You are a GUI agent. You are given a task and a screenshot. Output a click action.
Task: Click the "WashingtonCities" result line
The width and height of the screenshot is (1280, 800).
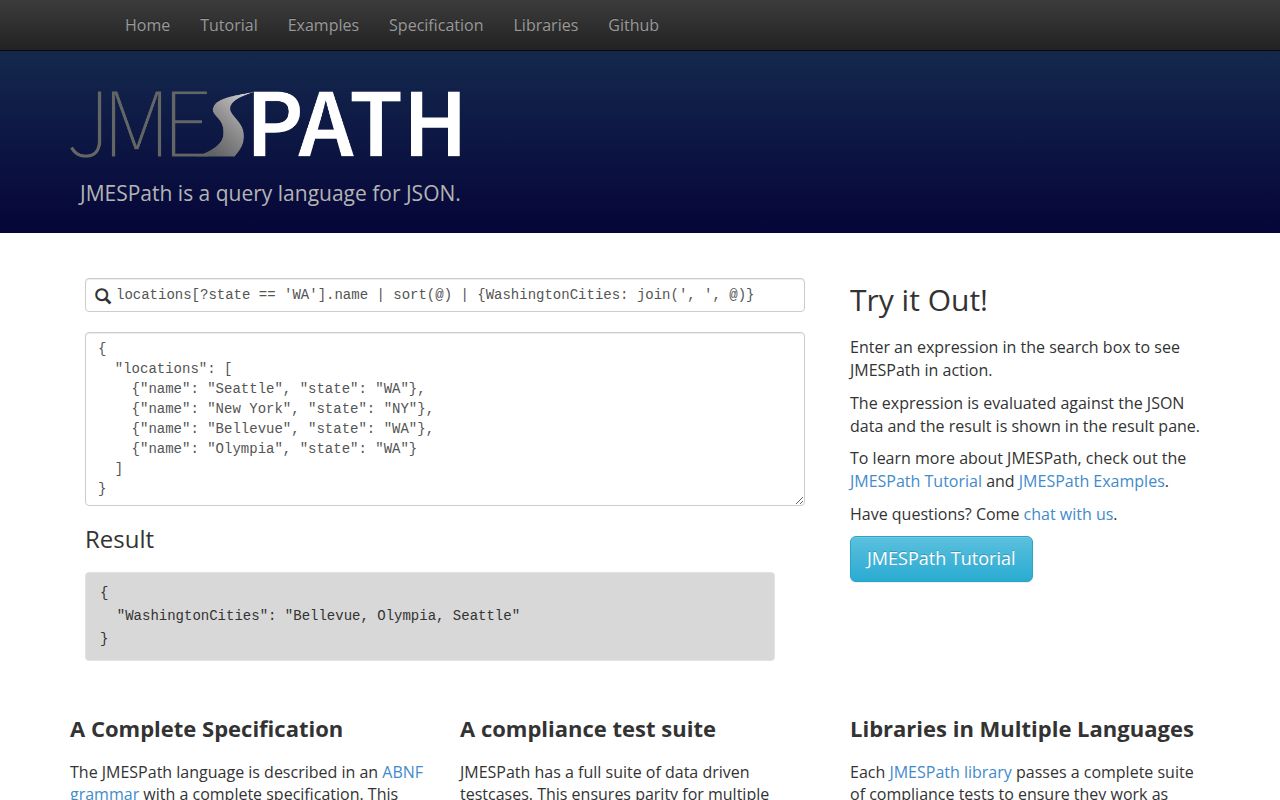tap(318, 616)
